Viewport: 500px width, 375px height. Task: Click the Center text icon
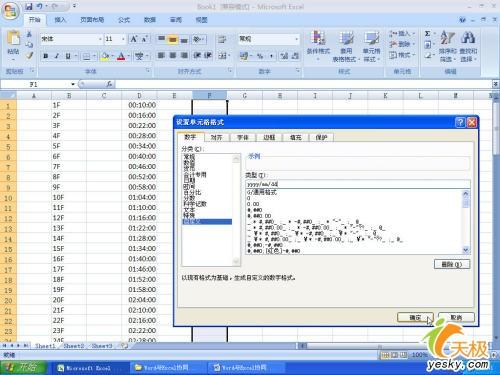tap(173, 55)
